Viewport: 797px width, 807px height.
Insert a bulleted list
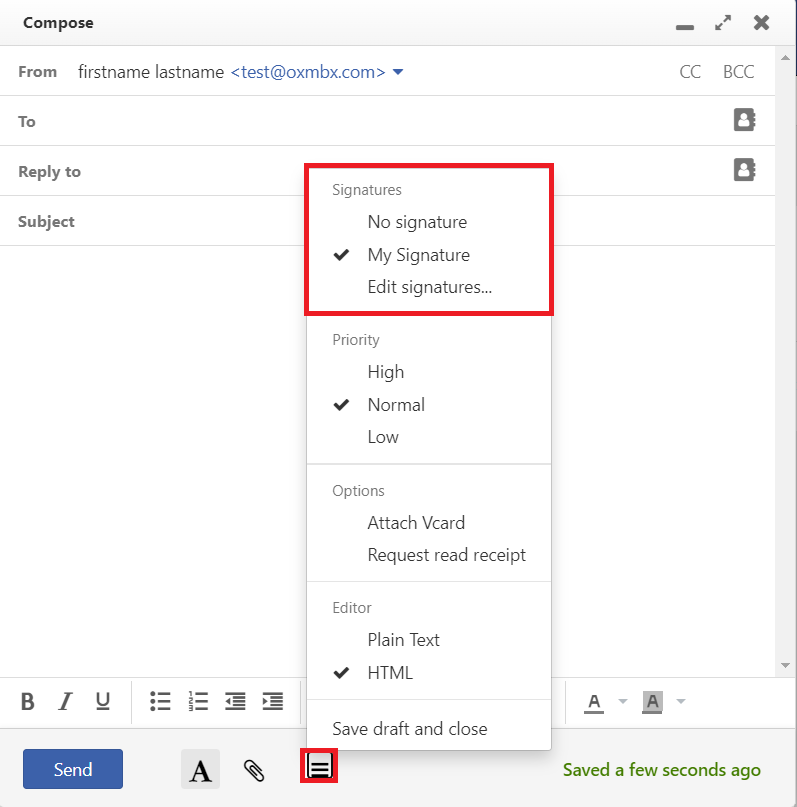point(160,701)
